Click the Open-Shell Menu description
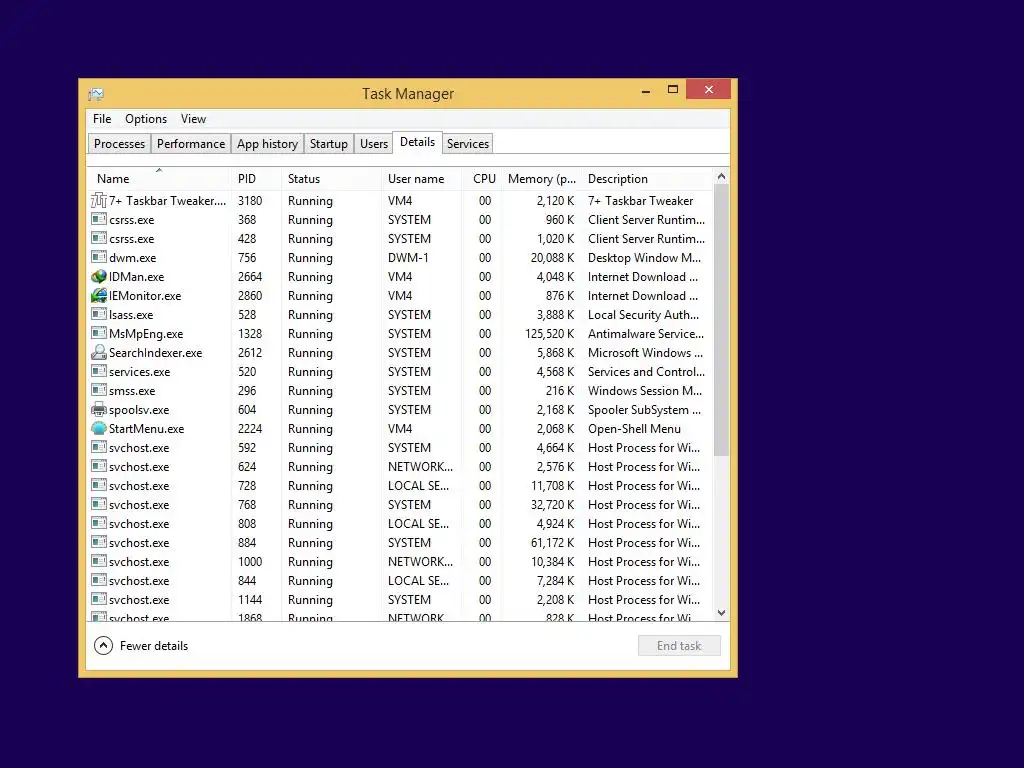1024x768 pixels. click(634, 429)
